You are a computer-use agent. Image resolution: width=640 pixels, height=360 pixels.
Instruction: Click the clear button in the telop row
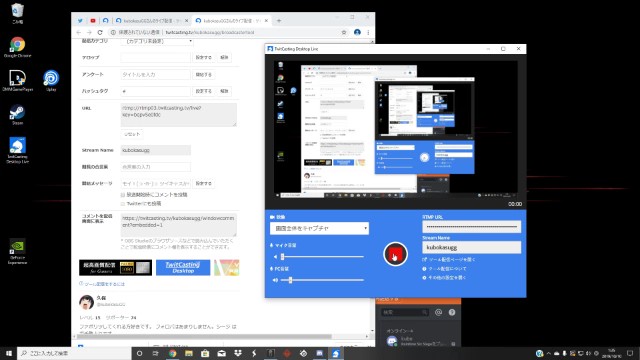(224, 58)
